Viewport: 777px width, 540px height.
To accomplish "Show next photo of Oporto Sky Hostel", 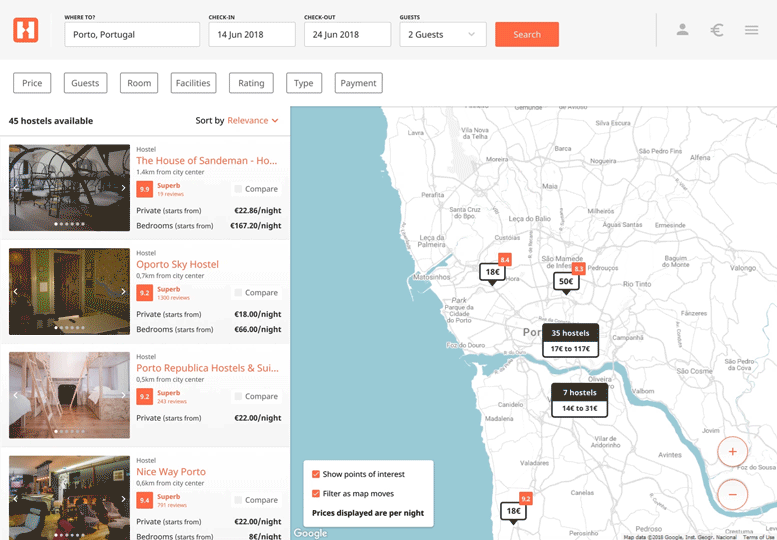I will click(x=123, y=291).
